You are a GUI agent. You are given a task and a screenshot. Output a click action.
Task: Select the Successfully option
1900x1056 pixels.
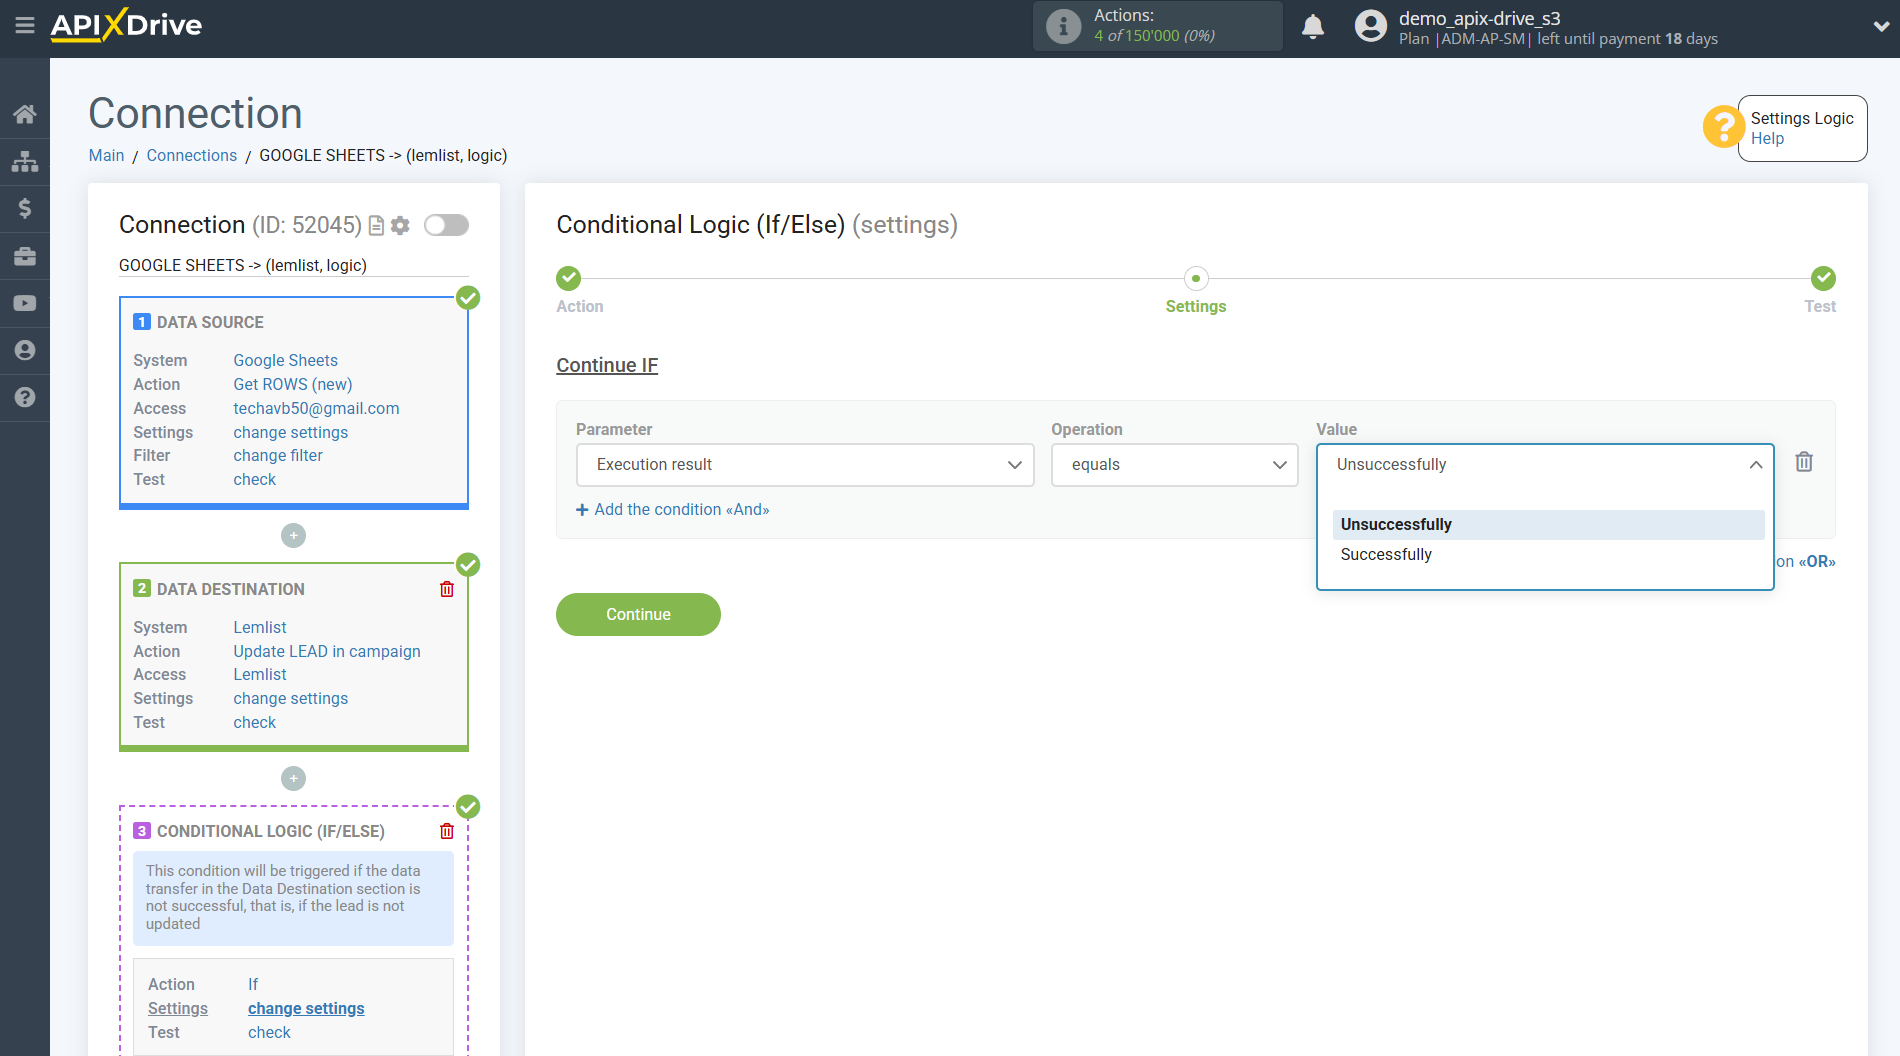[1548, 555]
